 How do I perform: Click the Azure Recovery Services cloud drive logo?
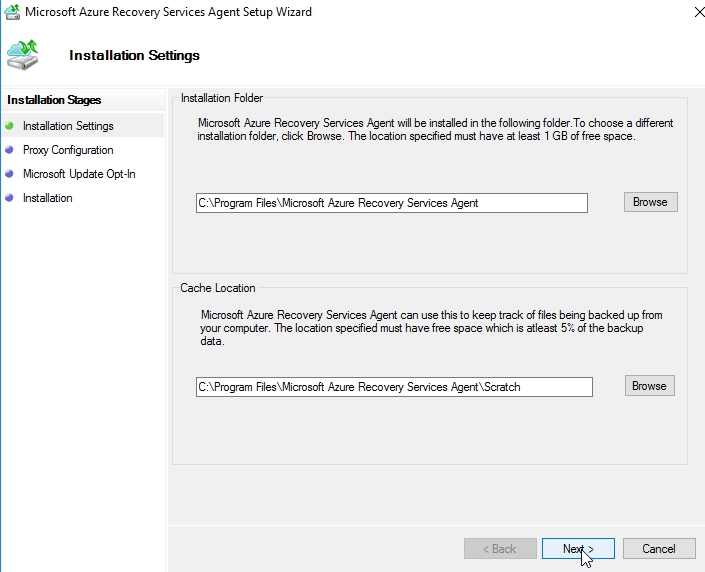(x=22, y=55)
